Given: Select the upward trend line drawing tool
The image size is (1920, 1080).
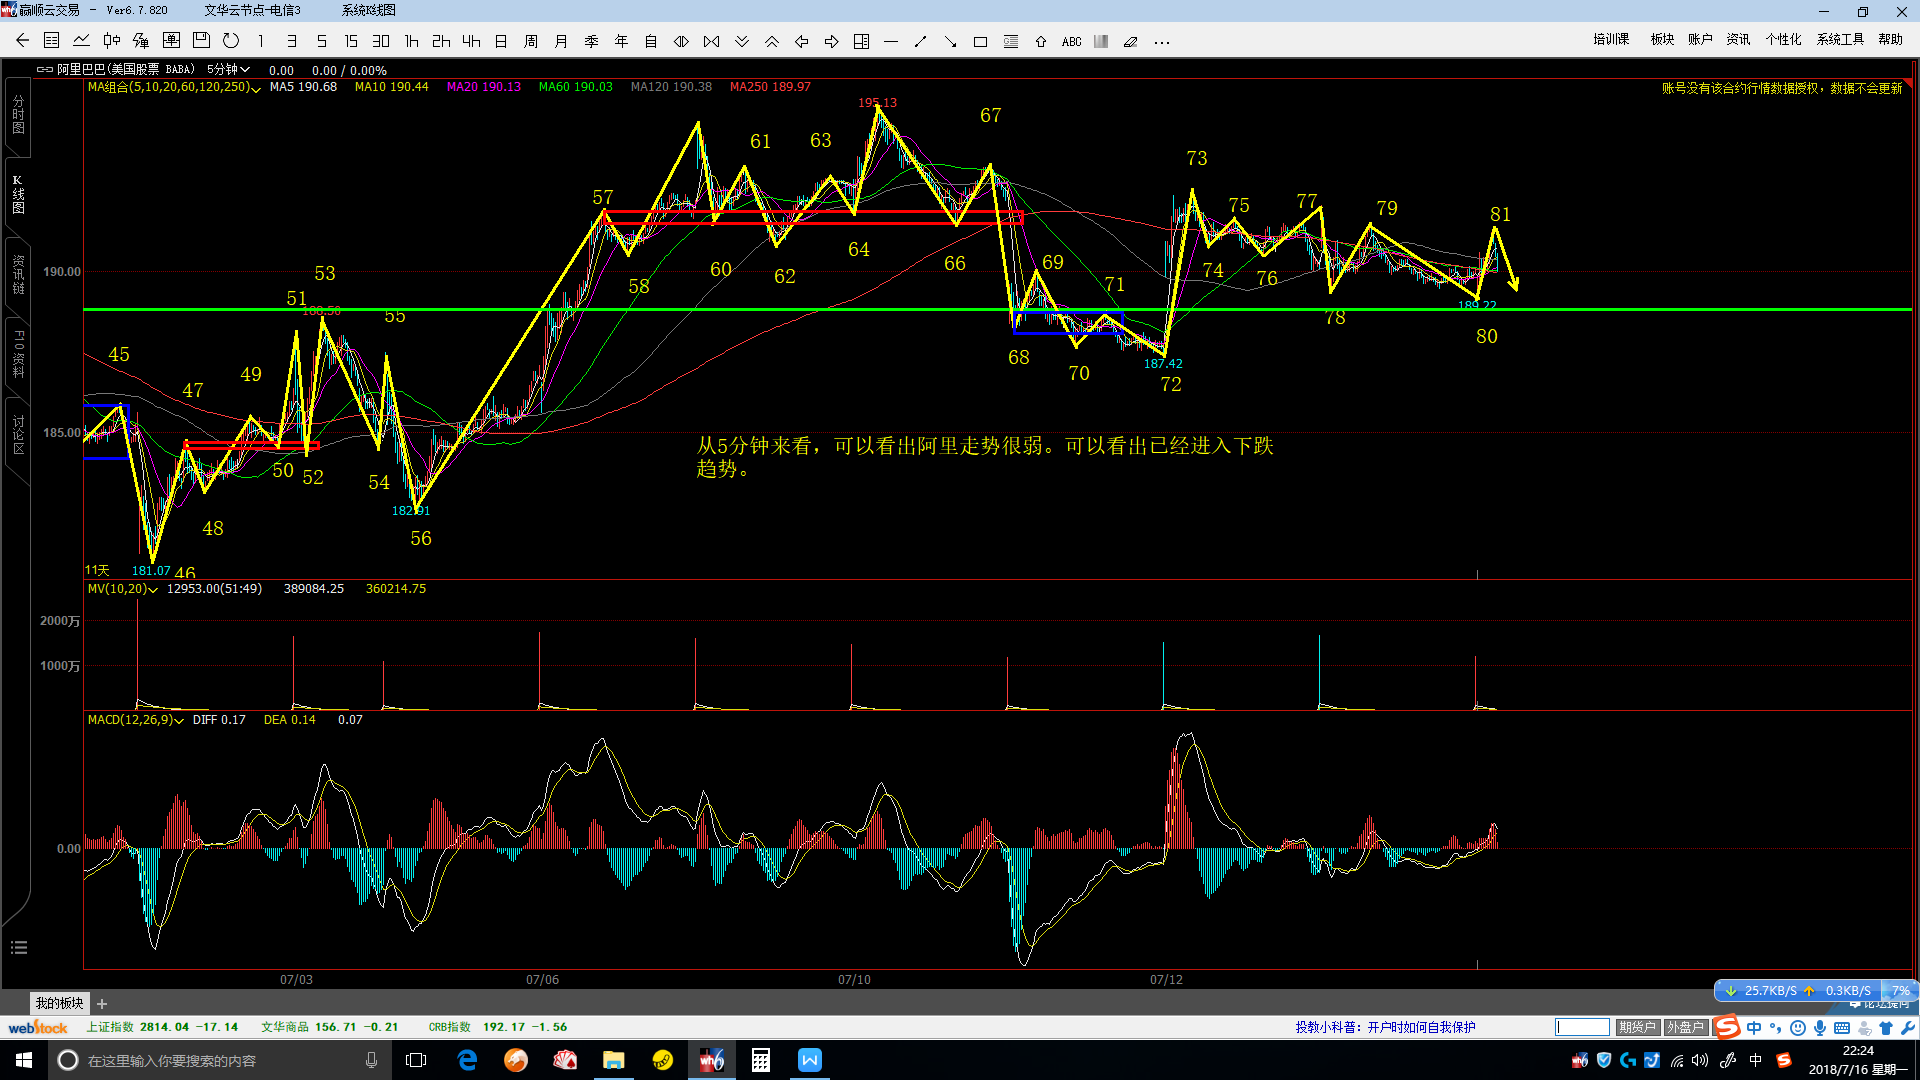Looking at the screenshot, I should tap(921, 41).
